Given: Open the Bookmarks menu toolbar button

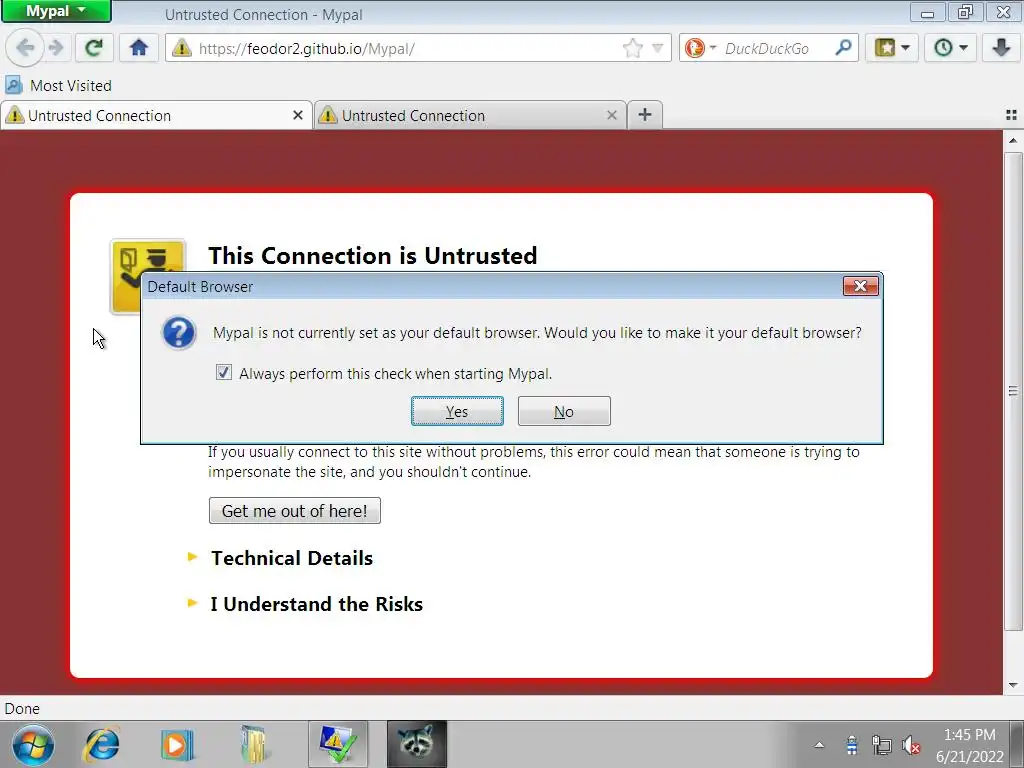Looking at the screenshot, I should tap(891, 48).
